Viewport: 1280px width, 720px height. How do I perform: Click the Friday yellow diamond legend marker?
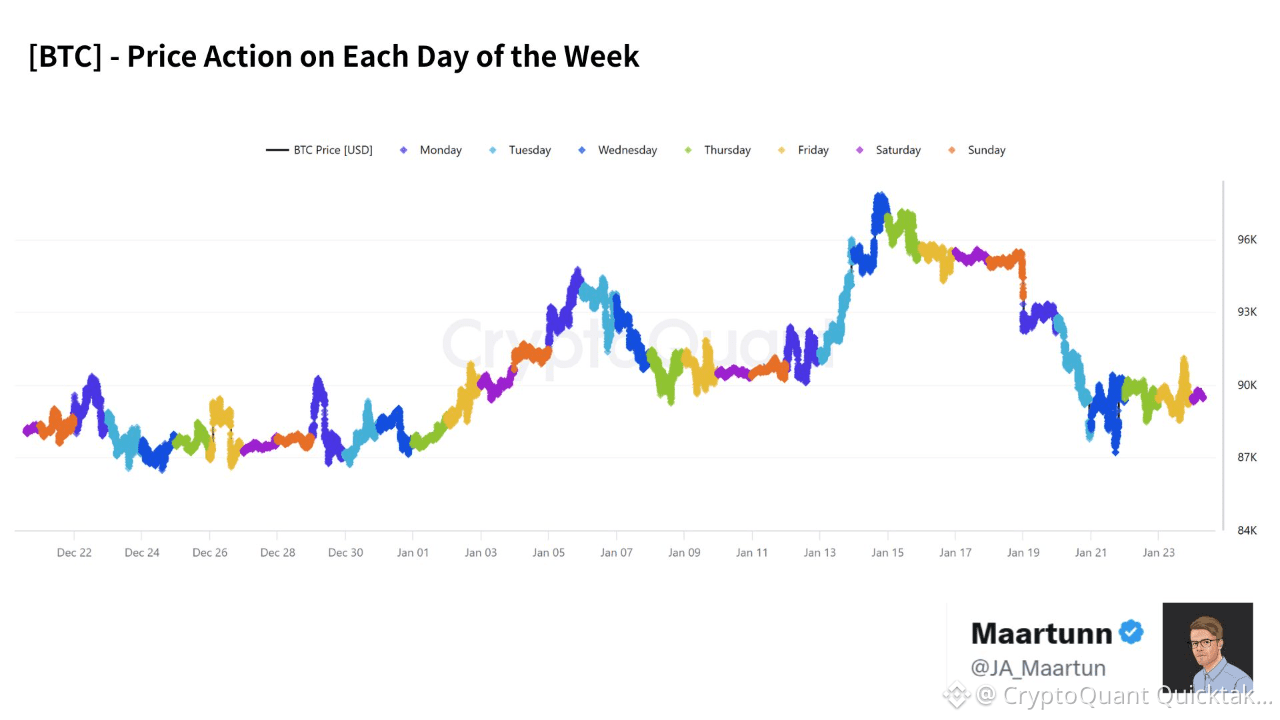point(782,150)
